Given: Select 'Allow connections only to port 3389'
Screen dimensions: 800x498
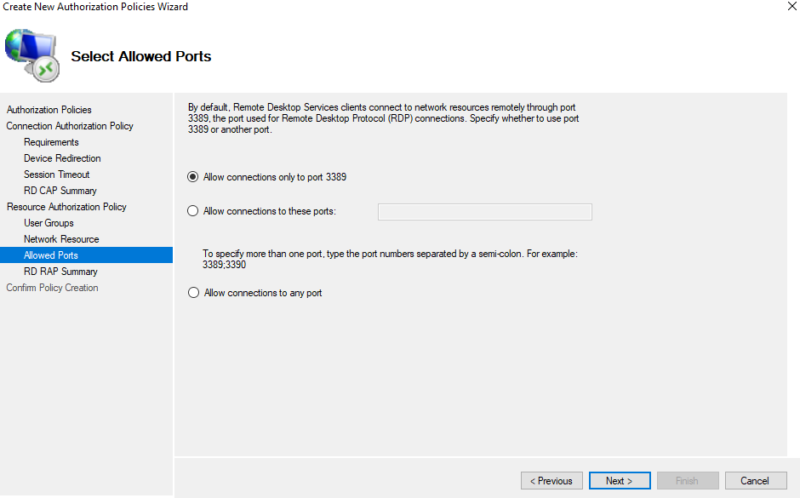Looking at the screenshot, I should click(x=193, y=177).
